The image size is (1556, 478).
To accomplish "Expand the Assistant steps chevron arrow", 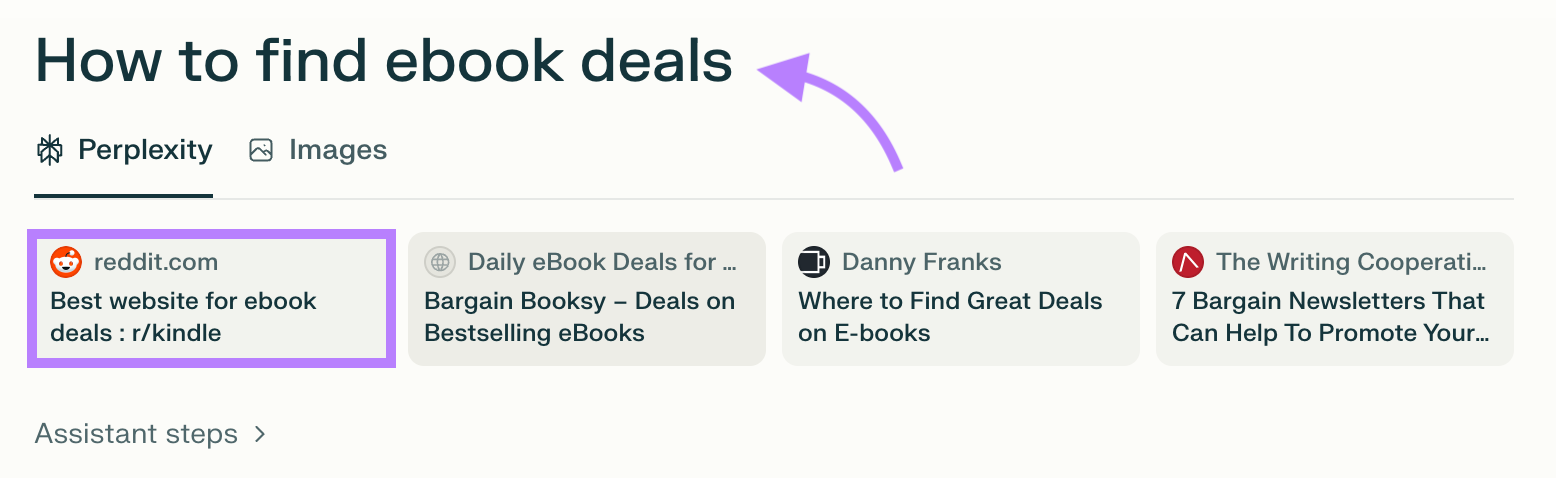I will click(259, 434).
